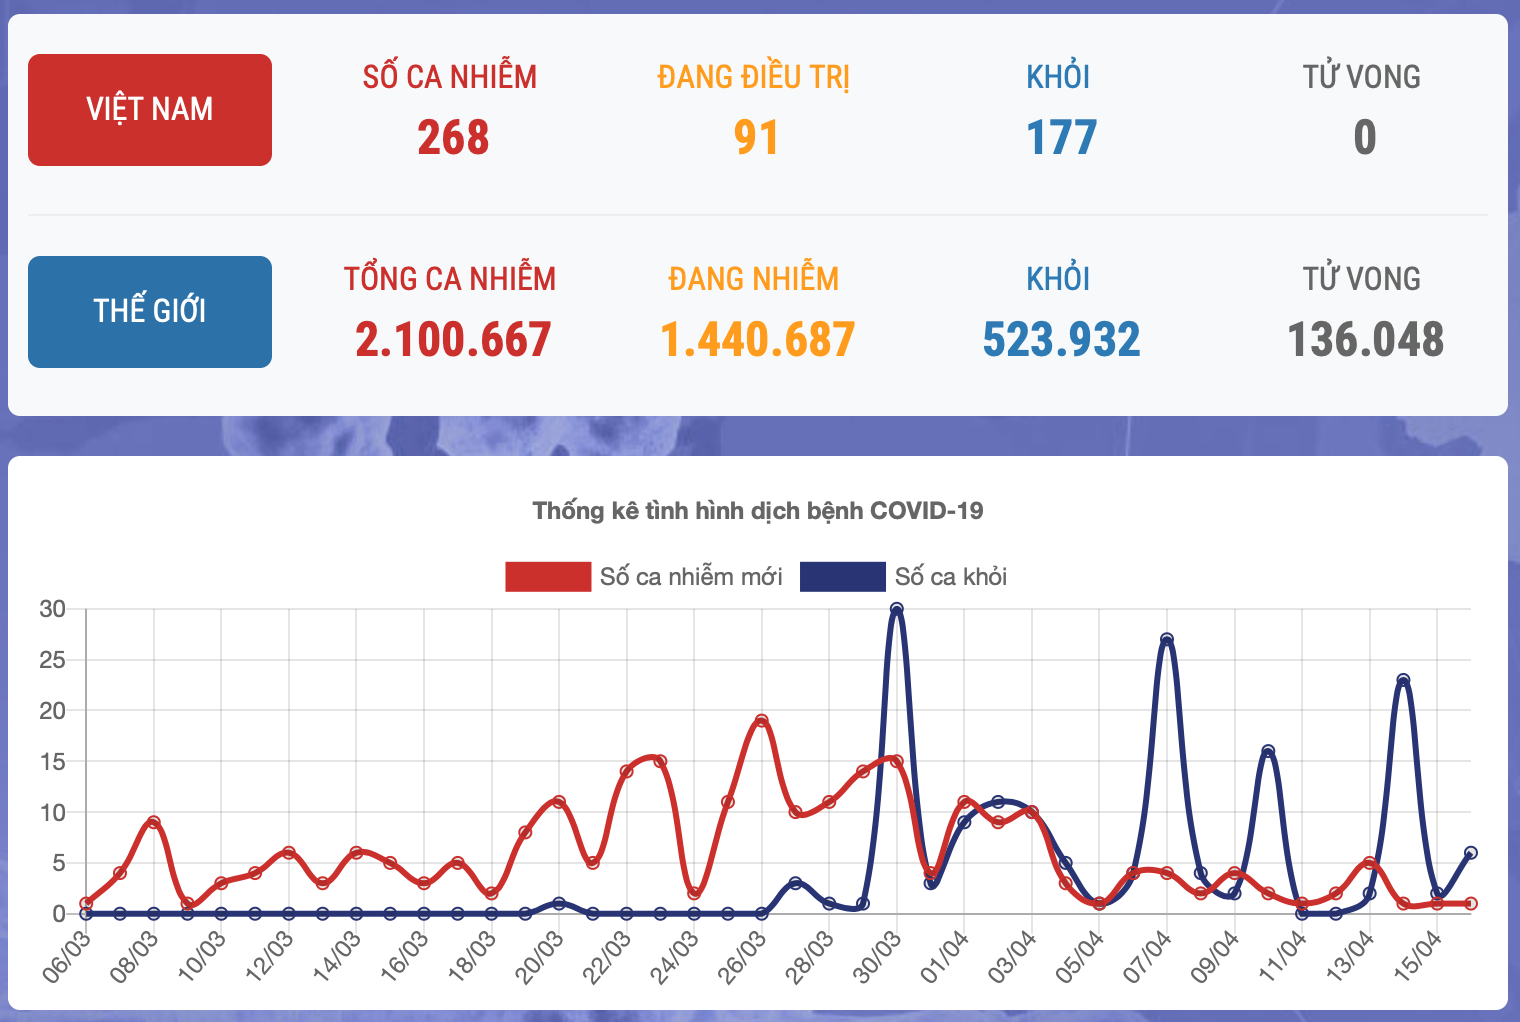This screenshot has height=1022, width=1520.
Task: Click the last blue data point on chart
Action: 1471,853
